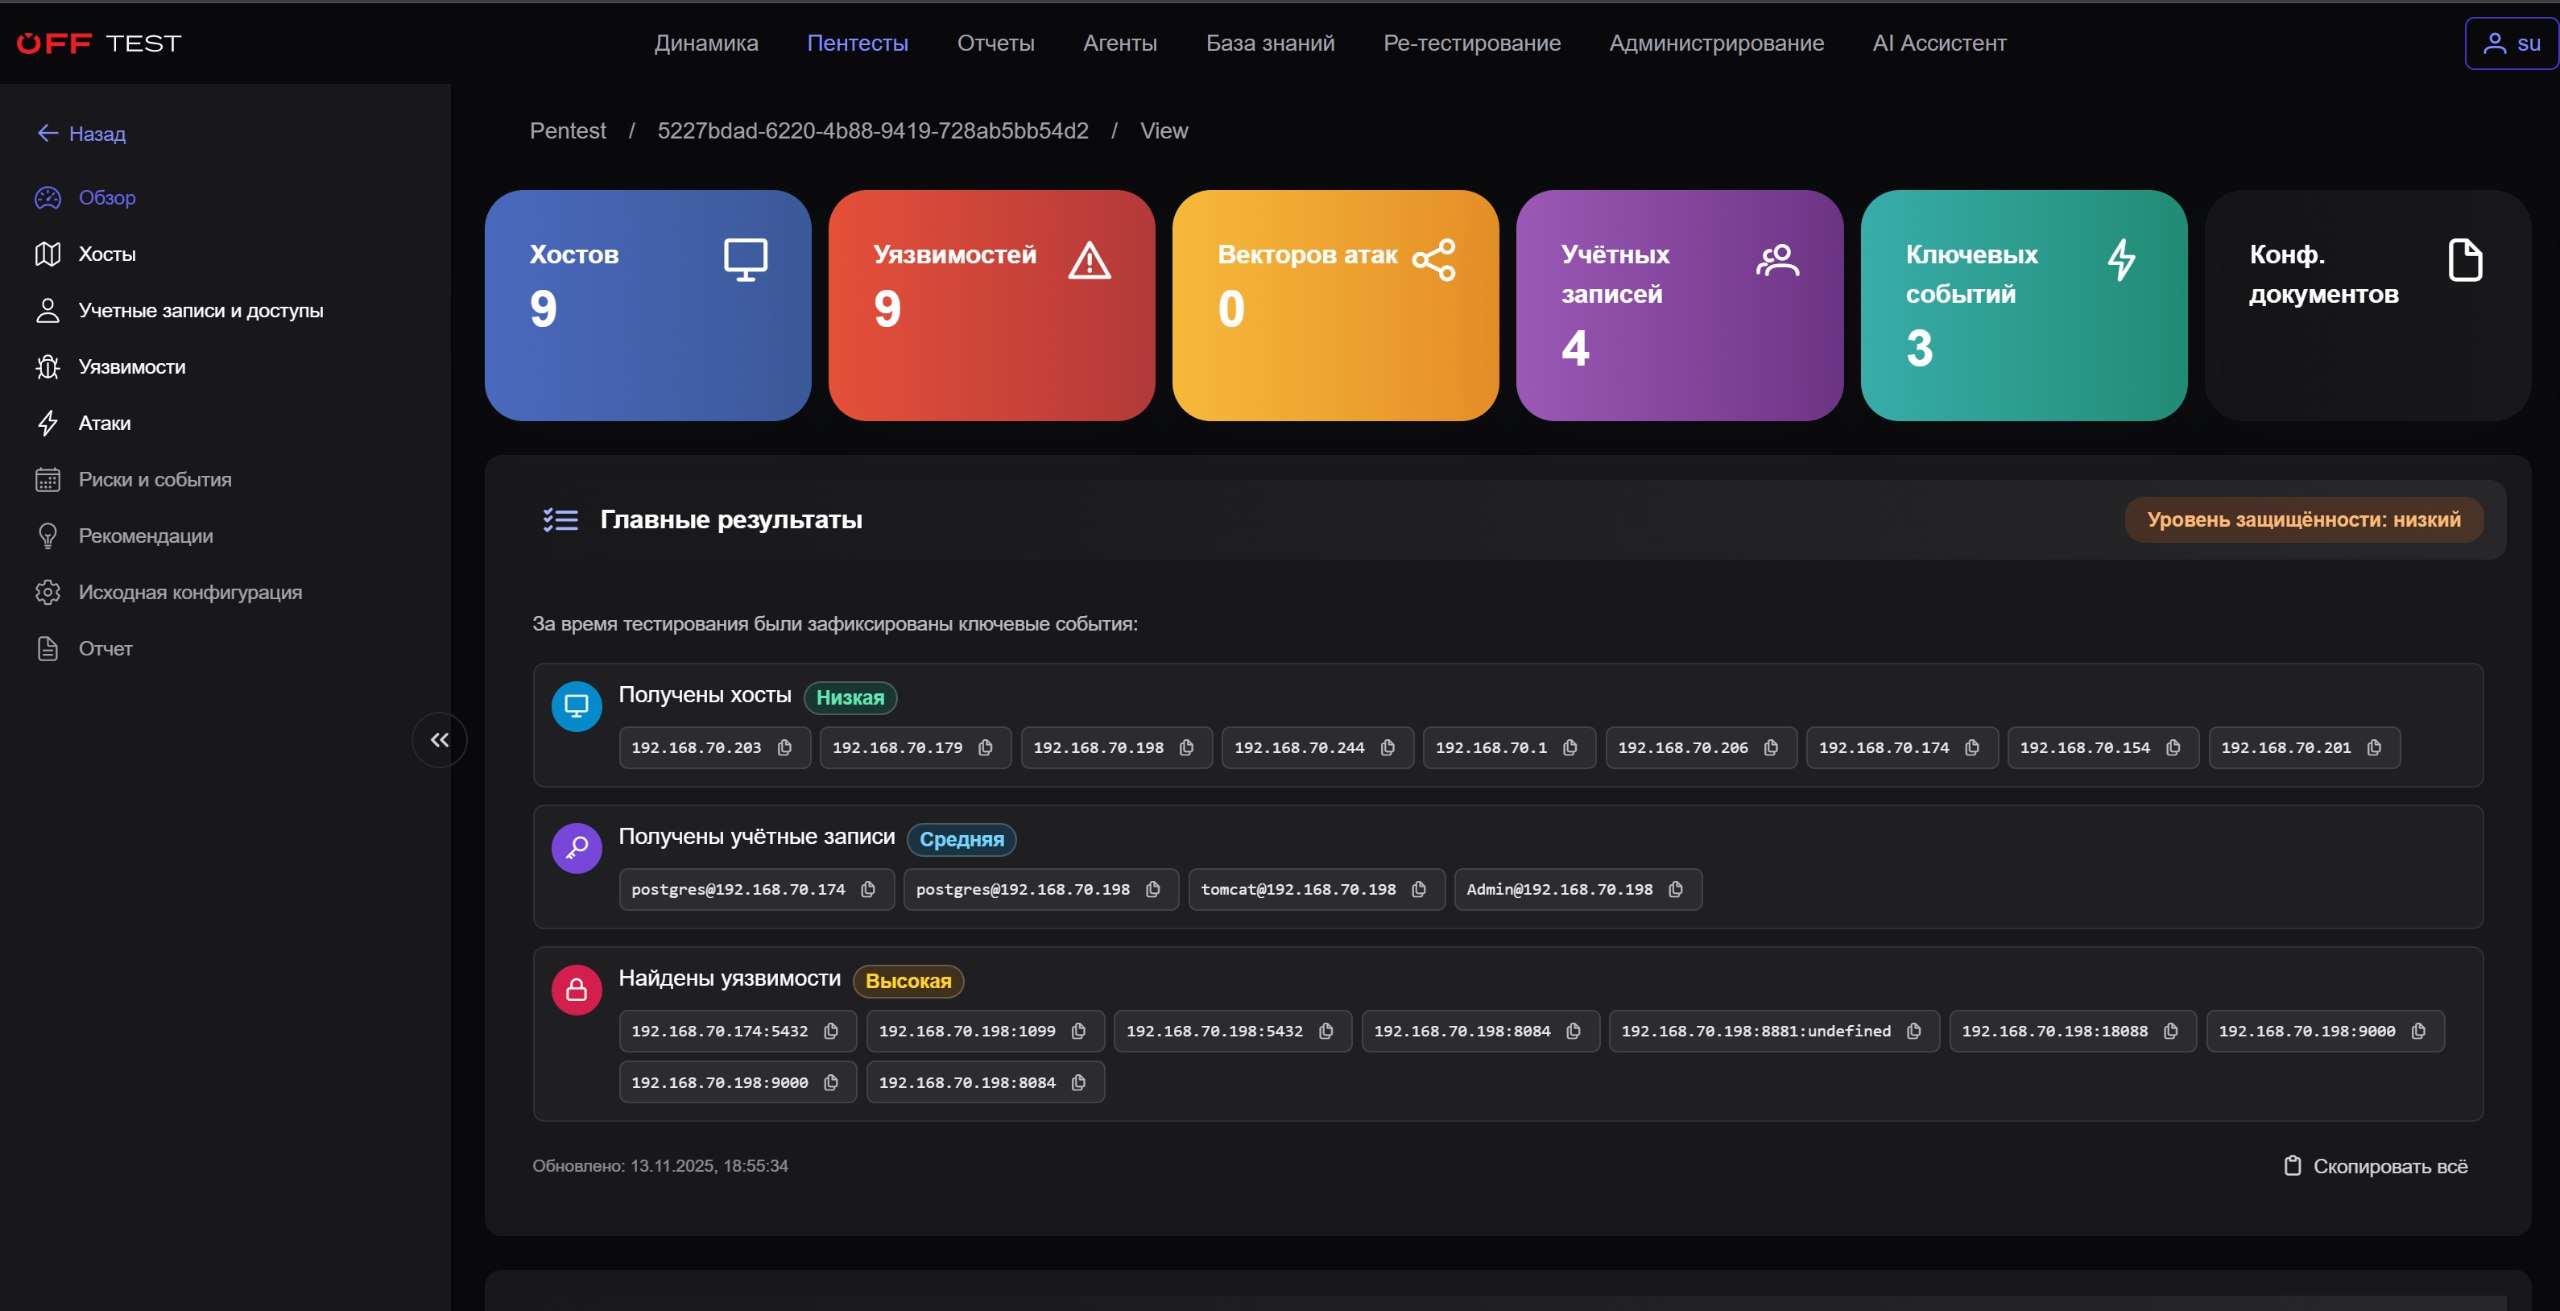Image resolution: width=2560 pixels, height=1311 pixels.
Task: Open Администрирование in top navigation
Action: [1717, 43]
